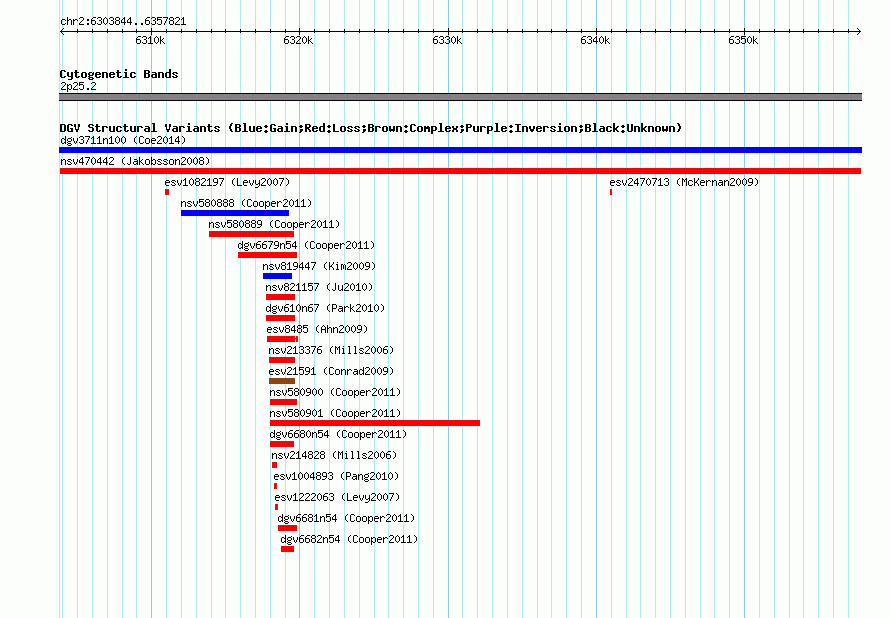Click the red dgv6680n54 loss bar
The image size is (890, 618).
(x=282, y=444)
